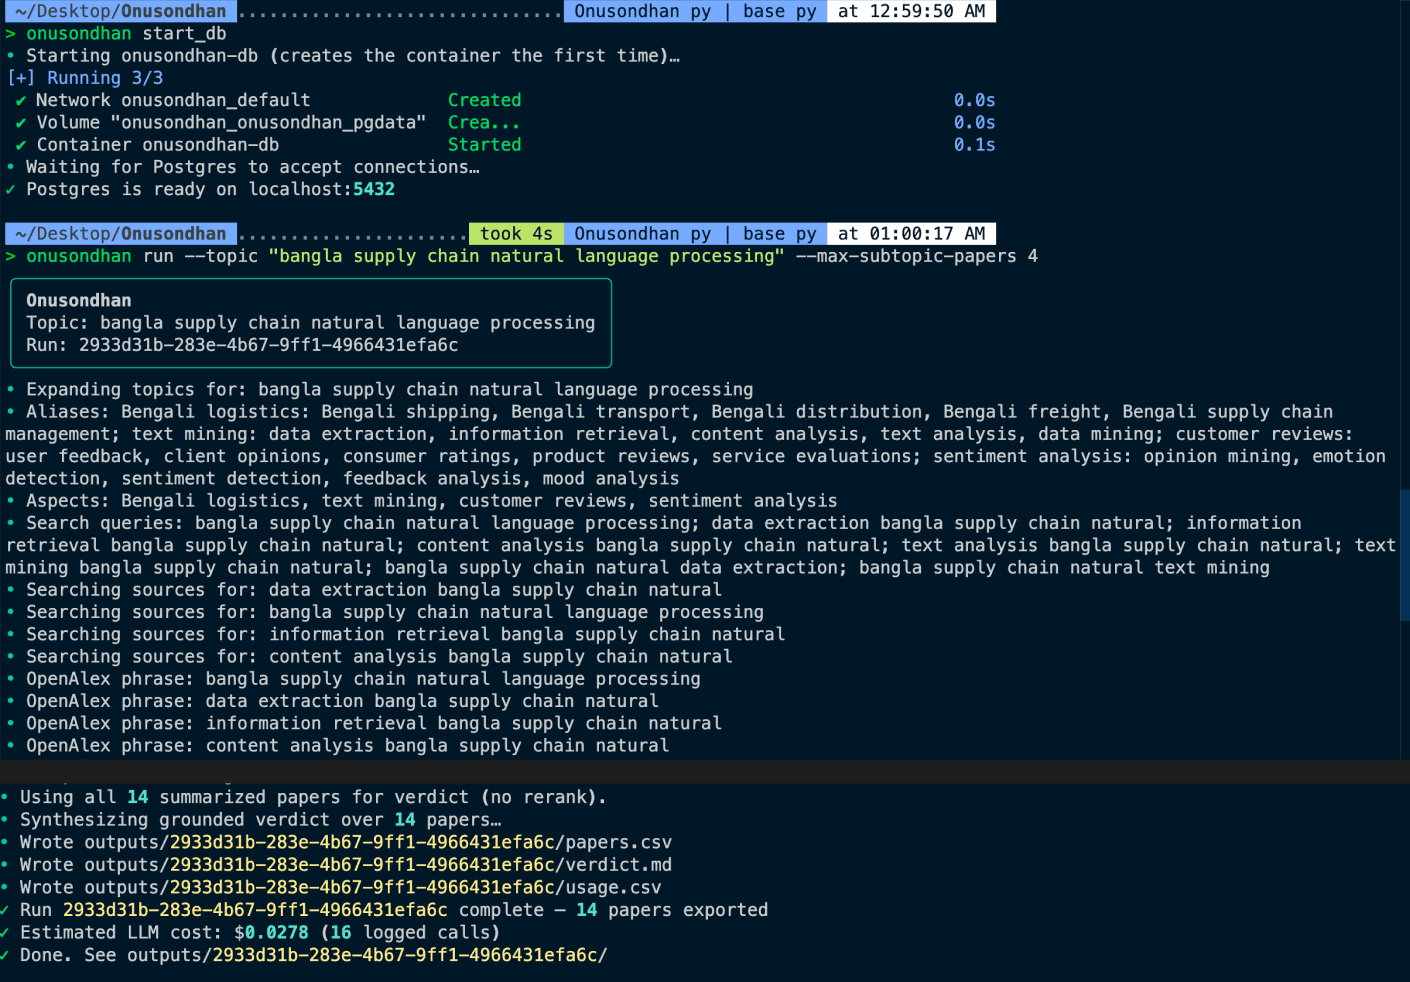Click the '[+] Running 3/3' line
The image size is (1410, 982).
tap(85, 78)
